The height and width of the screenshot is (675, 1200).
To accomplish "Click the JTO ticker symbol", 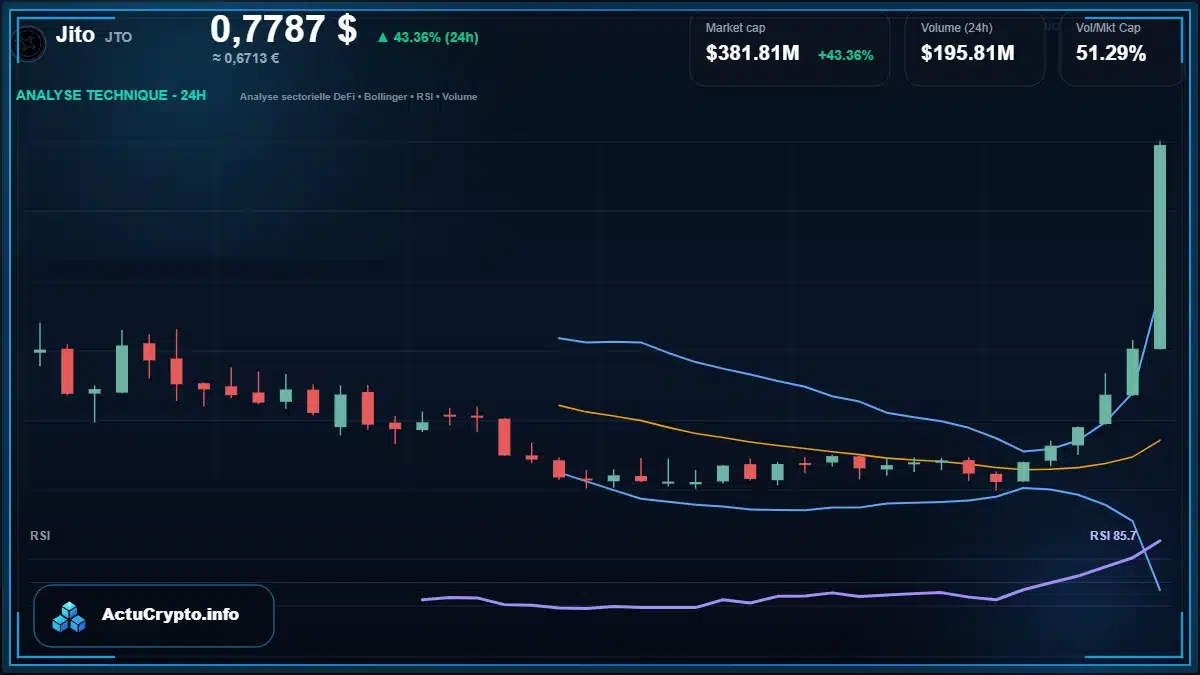I will 118,37.
